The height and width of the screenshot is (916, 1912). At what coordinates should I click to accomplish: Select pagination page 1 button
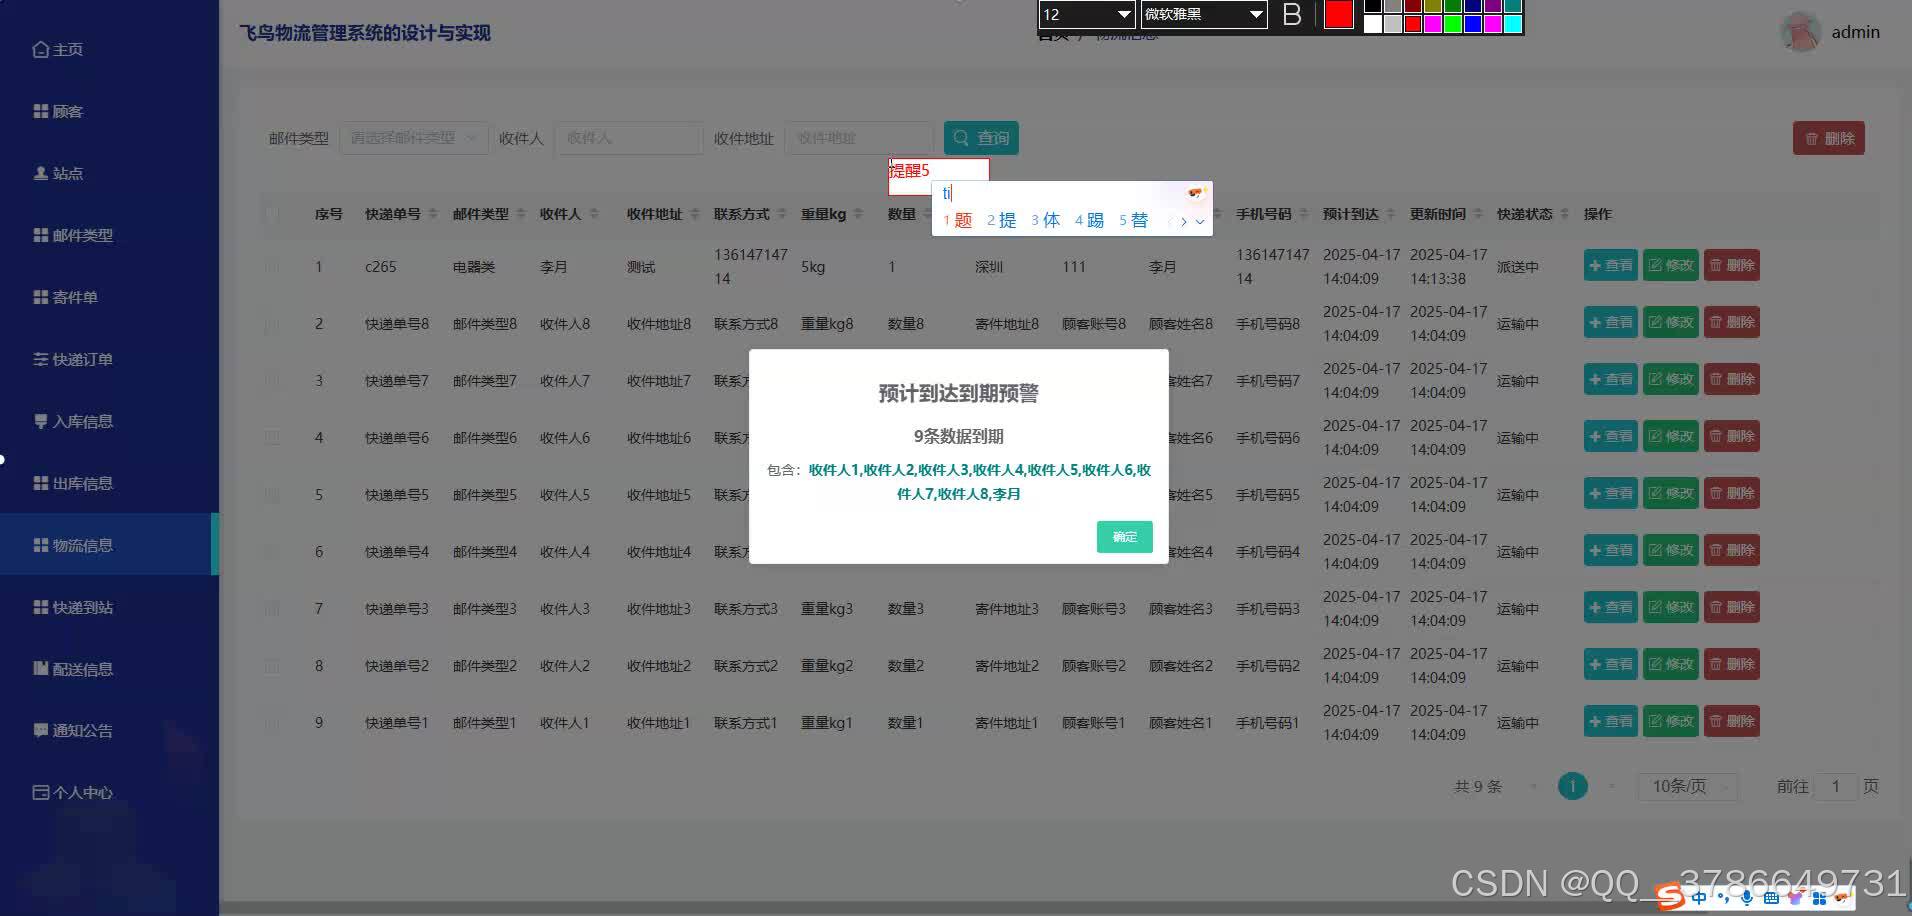point(1572,786)
